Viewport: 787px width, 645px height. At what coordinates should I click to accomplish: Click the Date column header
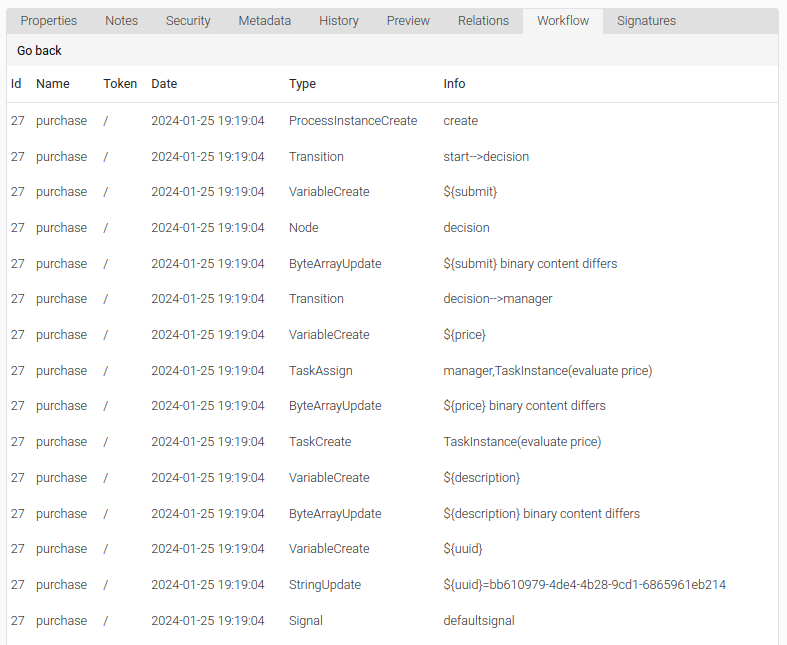pyautogui.click(x=164, y=84)
